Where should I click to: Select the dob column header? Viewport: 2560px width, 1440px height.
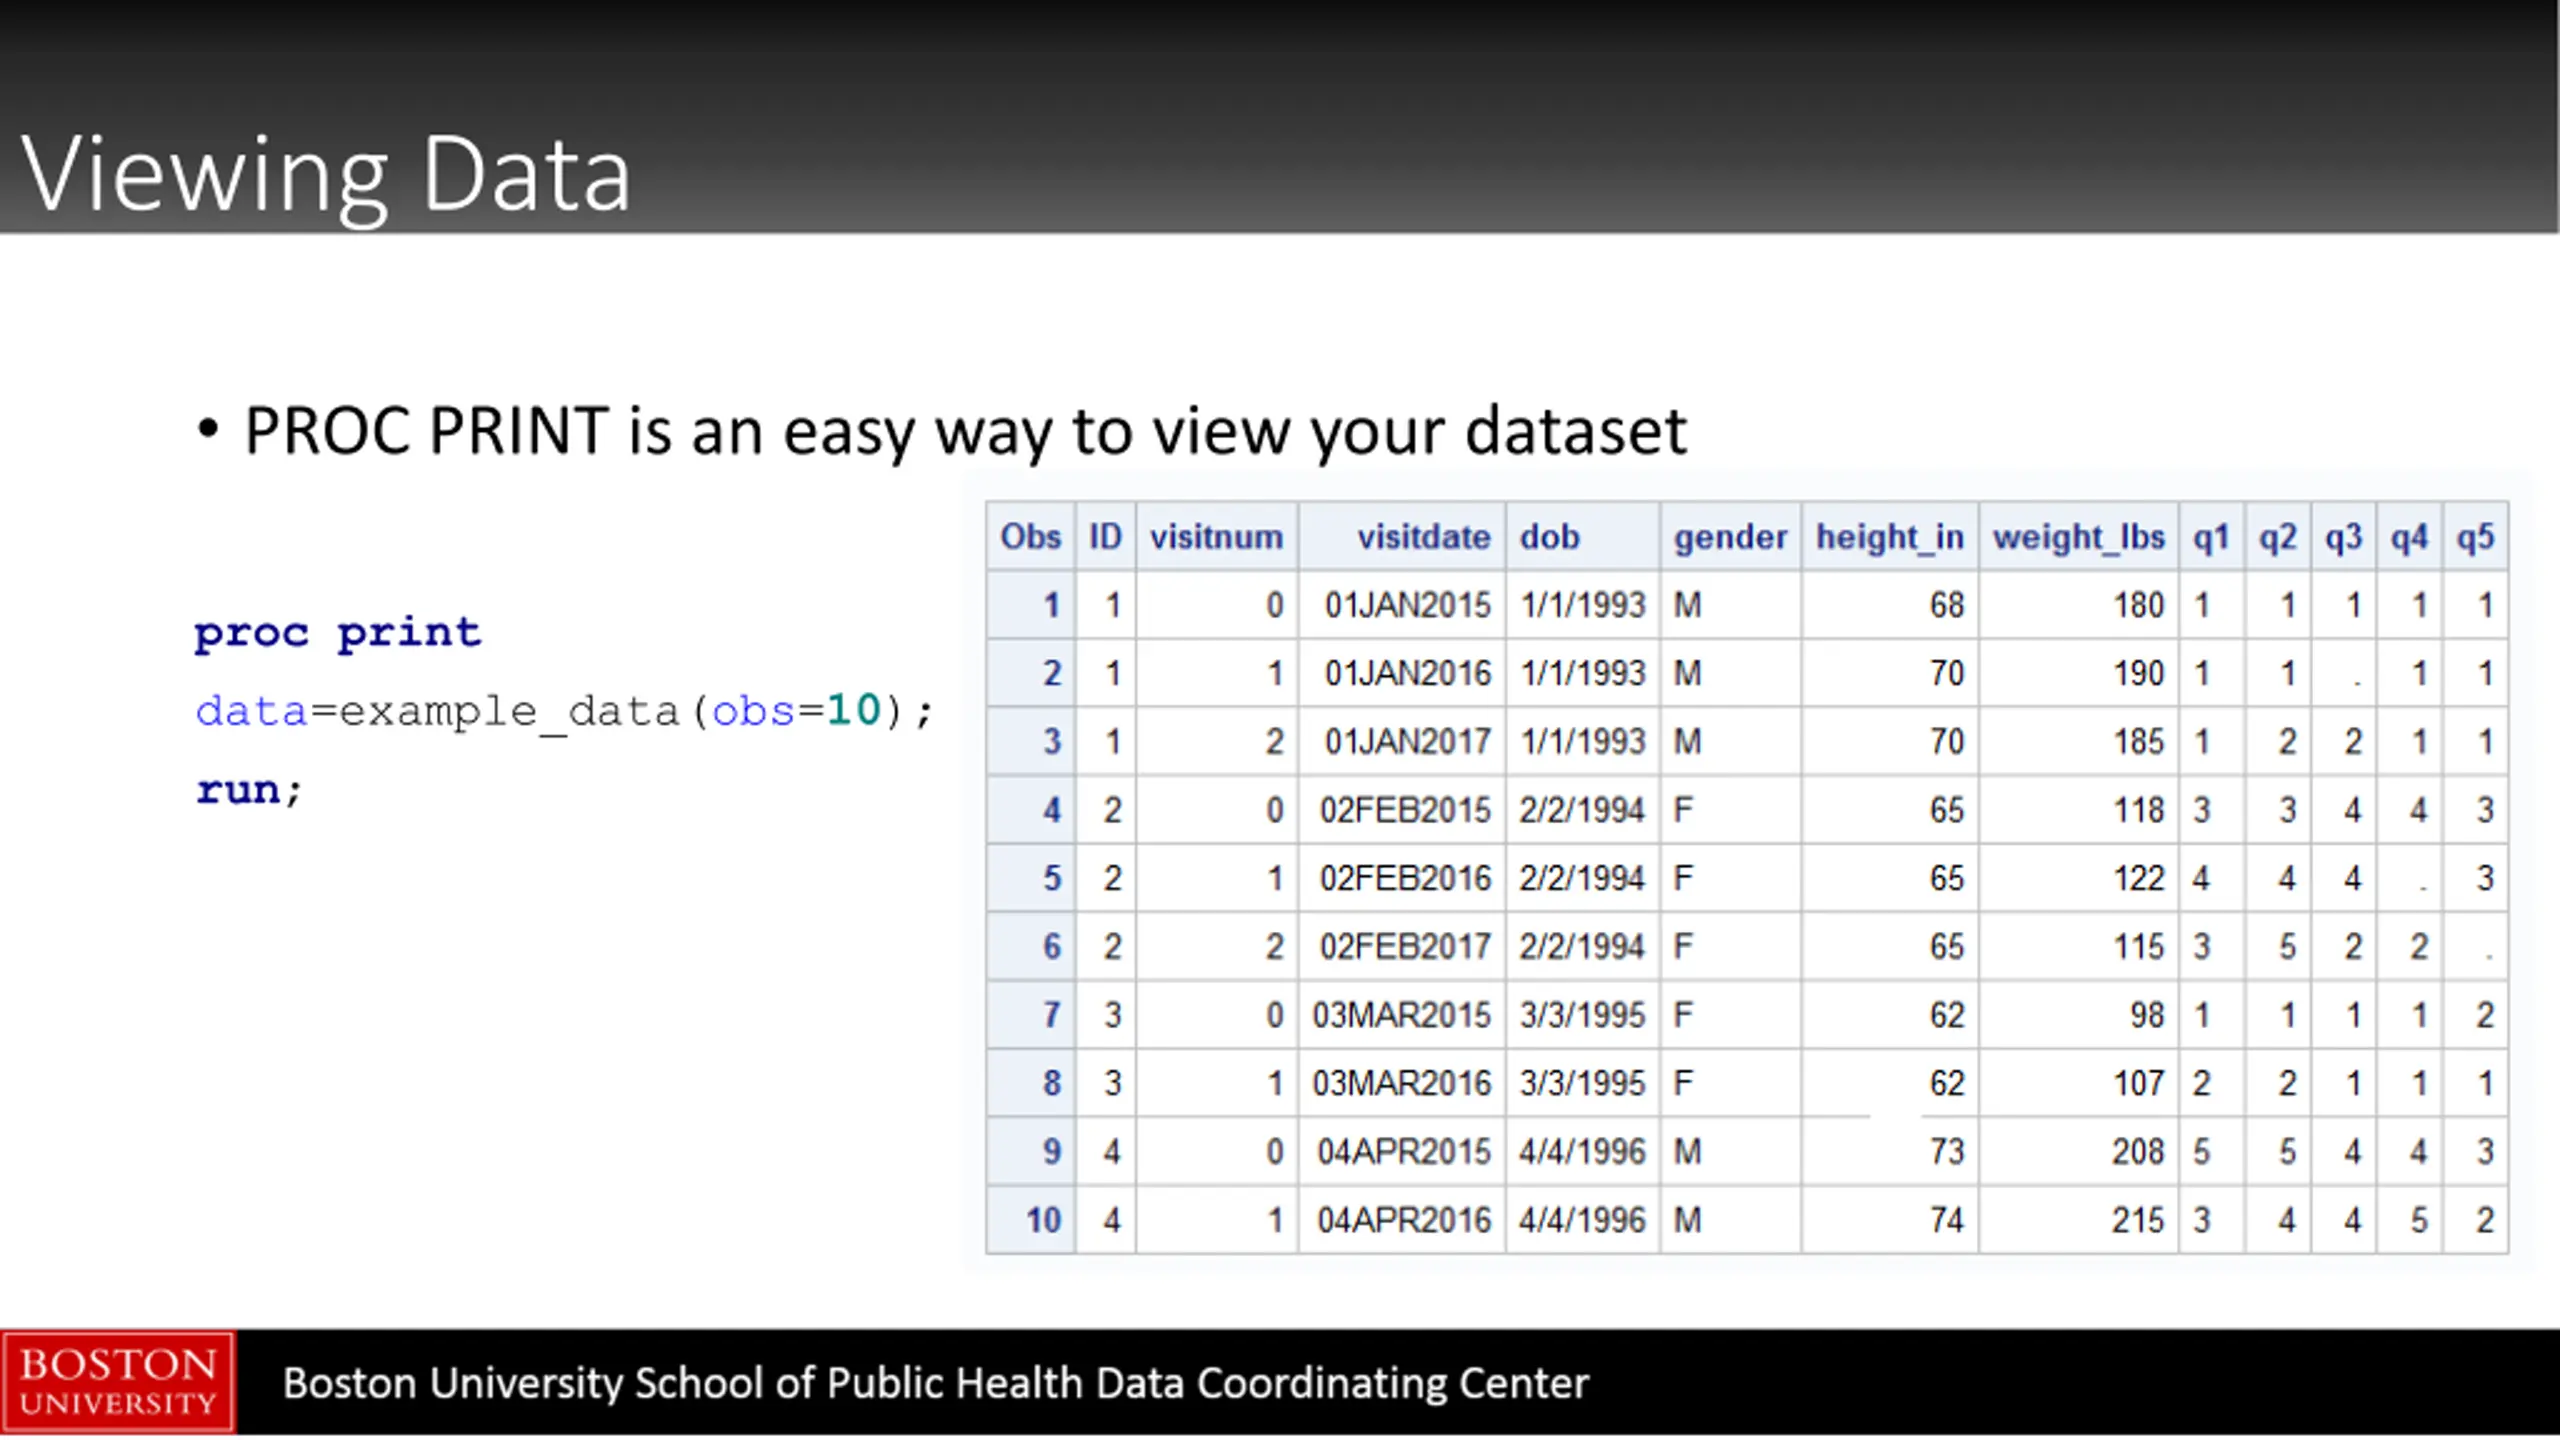(x=1550, y=537)
